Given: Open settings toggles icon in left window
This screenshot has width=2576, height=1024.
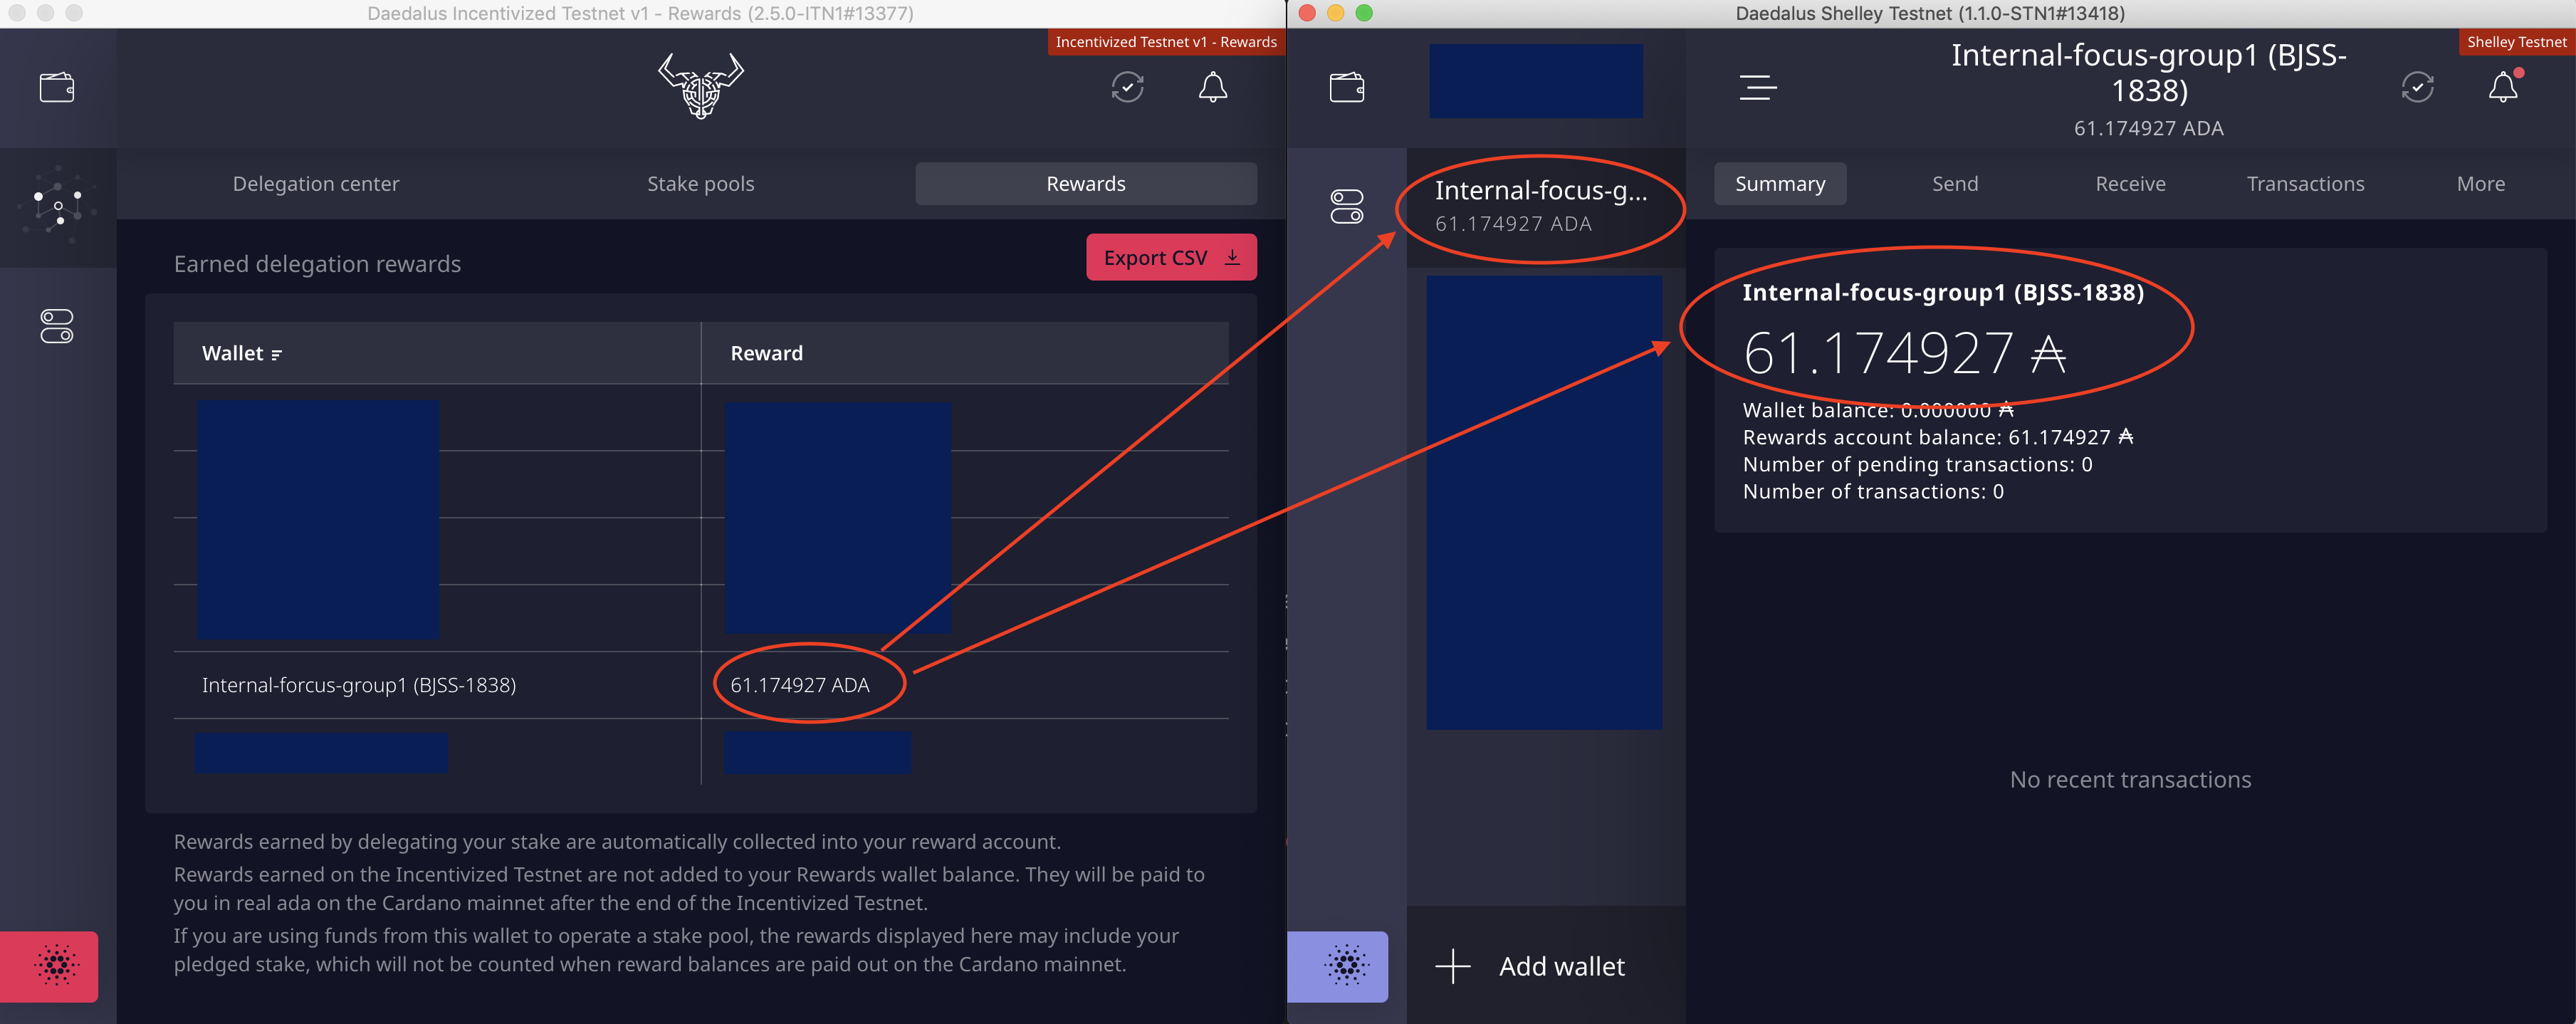Looking at the screenshot, I should click(57, 326).
